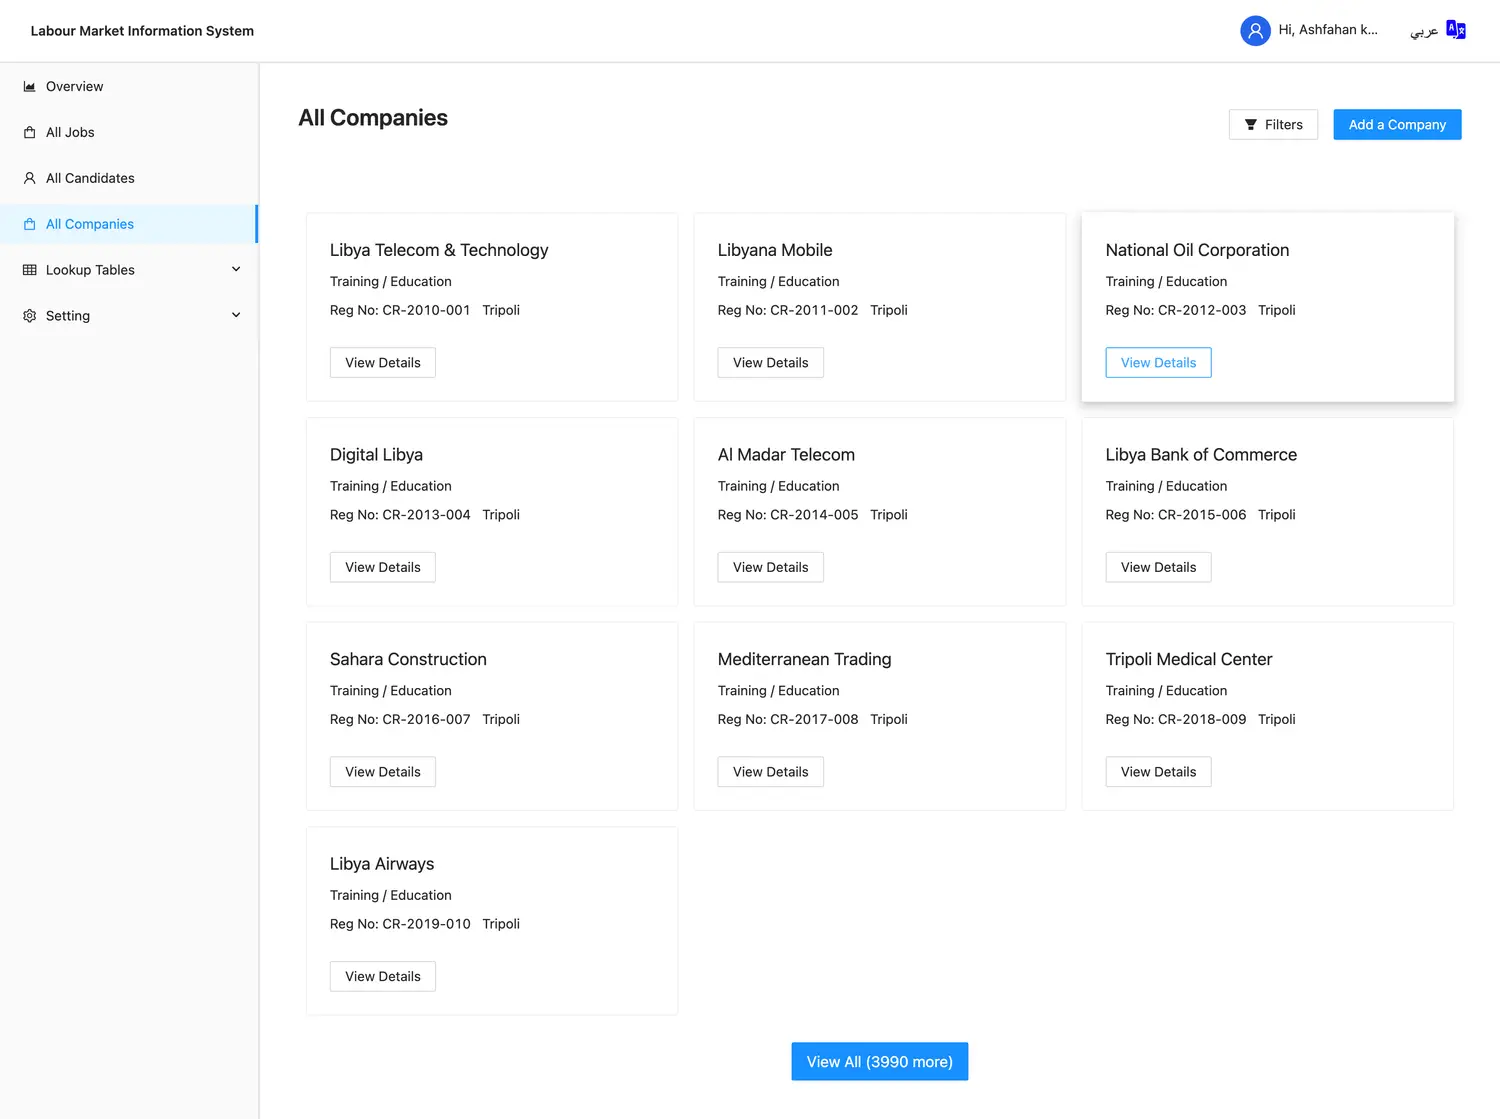Click the All Candidates person icon
Image resolution: width=1500 pixels, height=1119 pixels.
click(x=30, y=179)
